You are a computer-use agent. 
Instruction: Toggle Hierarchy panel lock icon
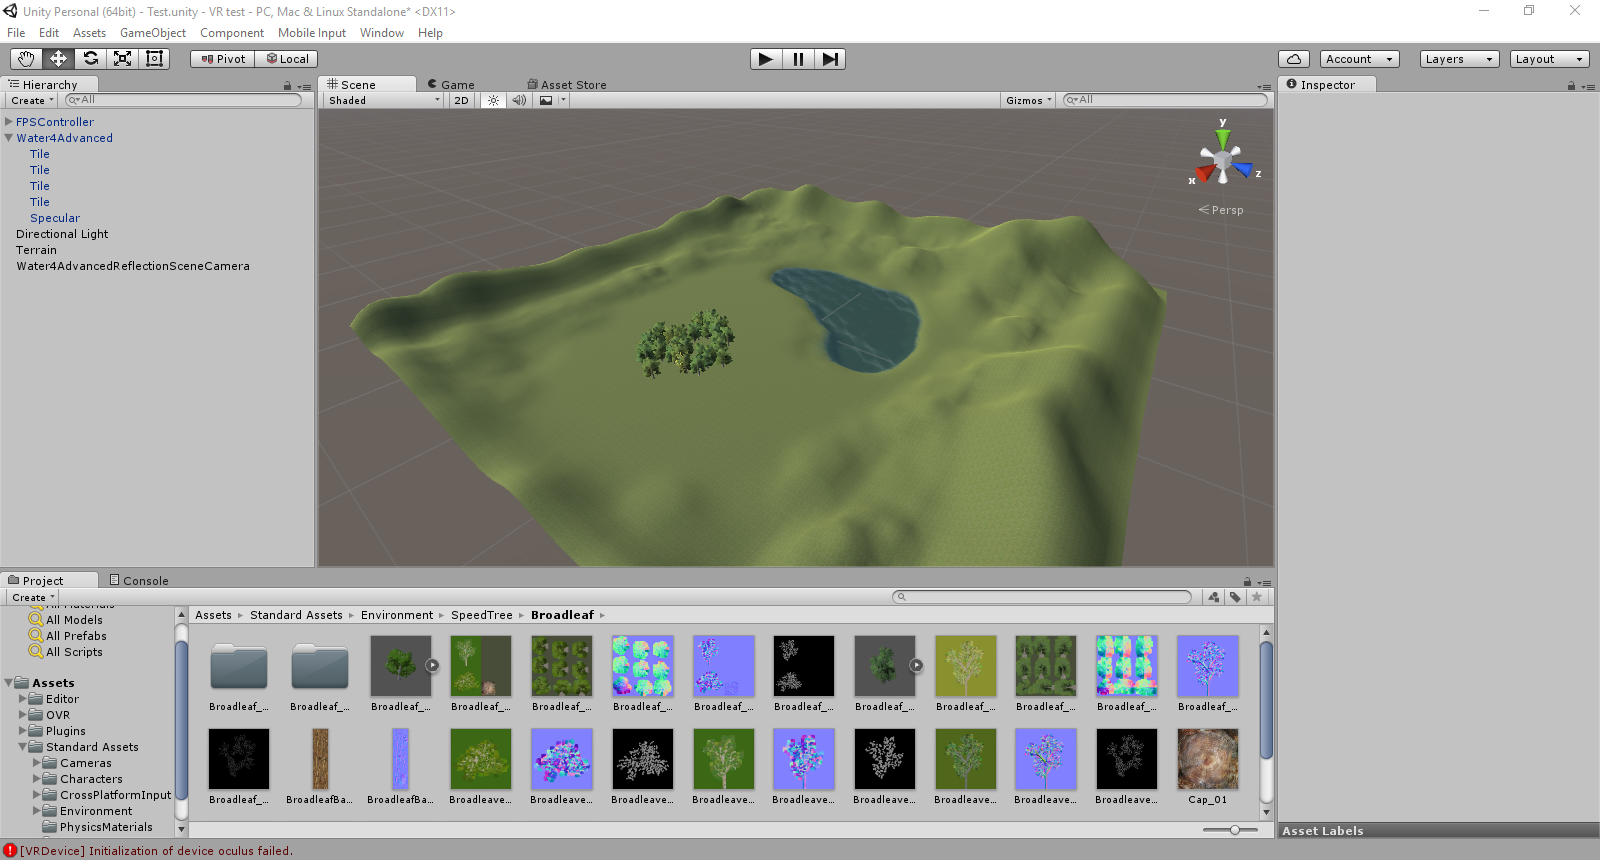click(x=288, y=86)
